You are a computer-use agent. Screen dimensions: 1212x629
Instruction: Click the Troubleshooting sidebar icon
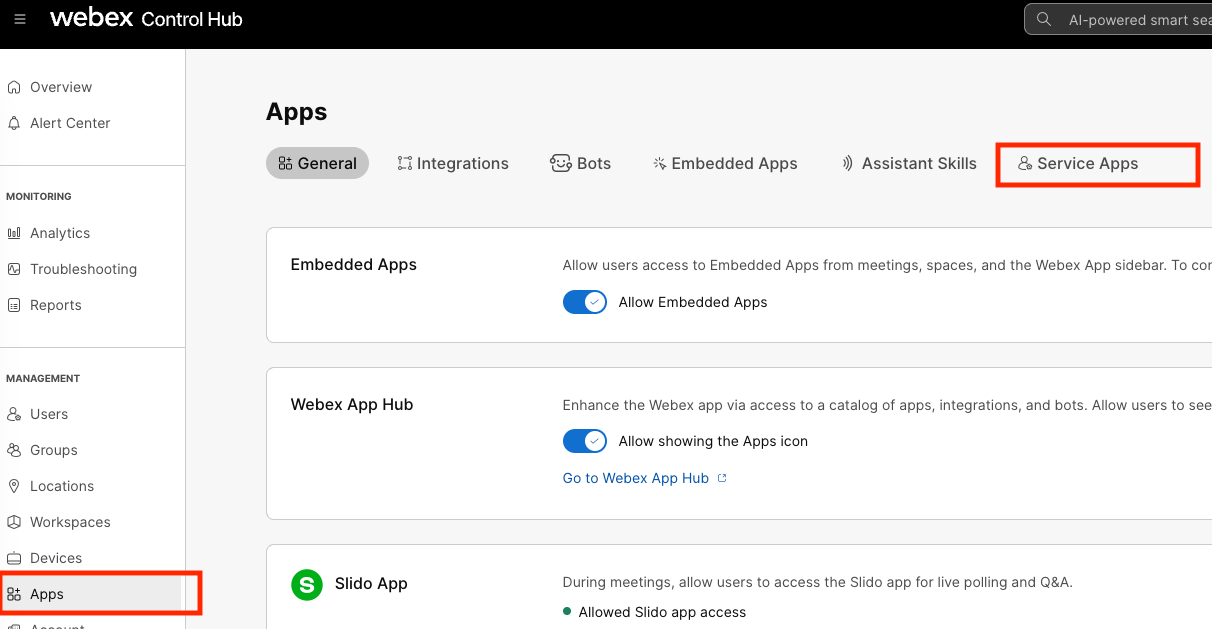point(14,269)
